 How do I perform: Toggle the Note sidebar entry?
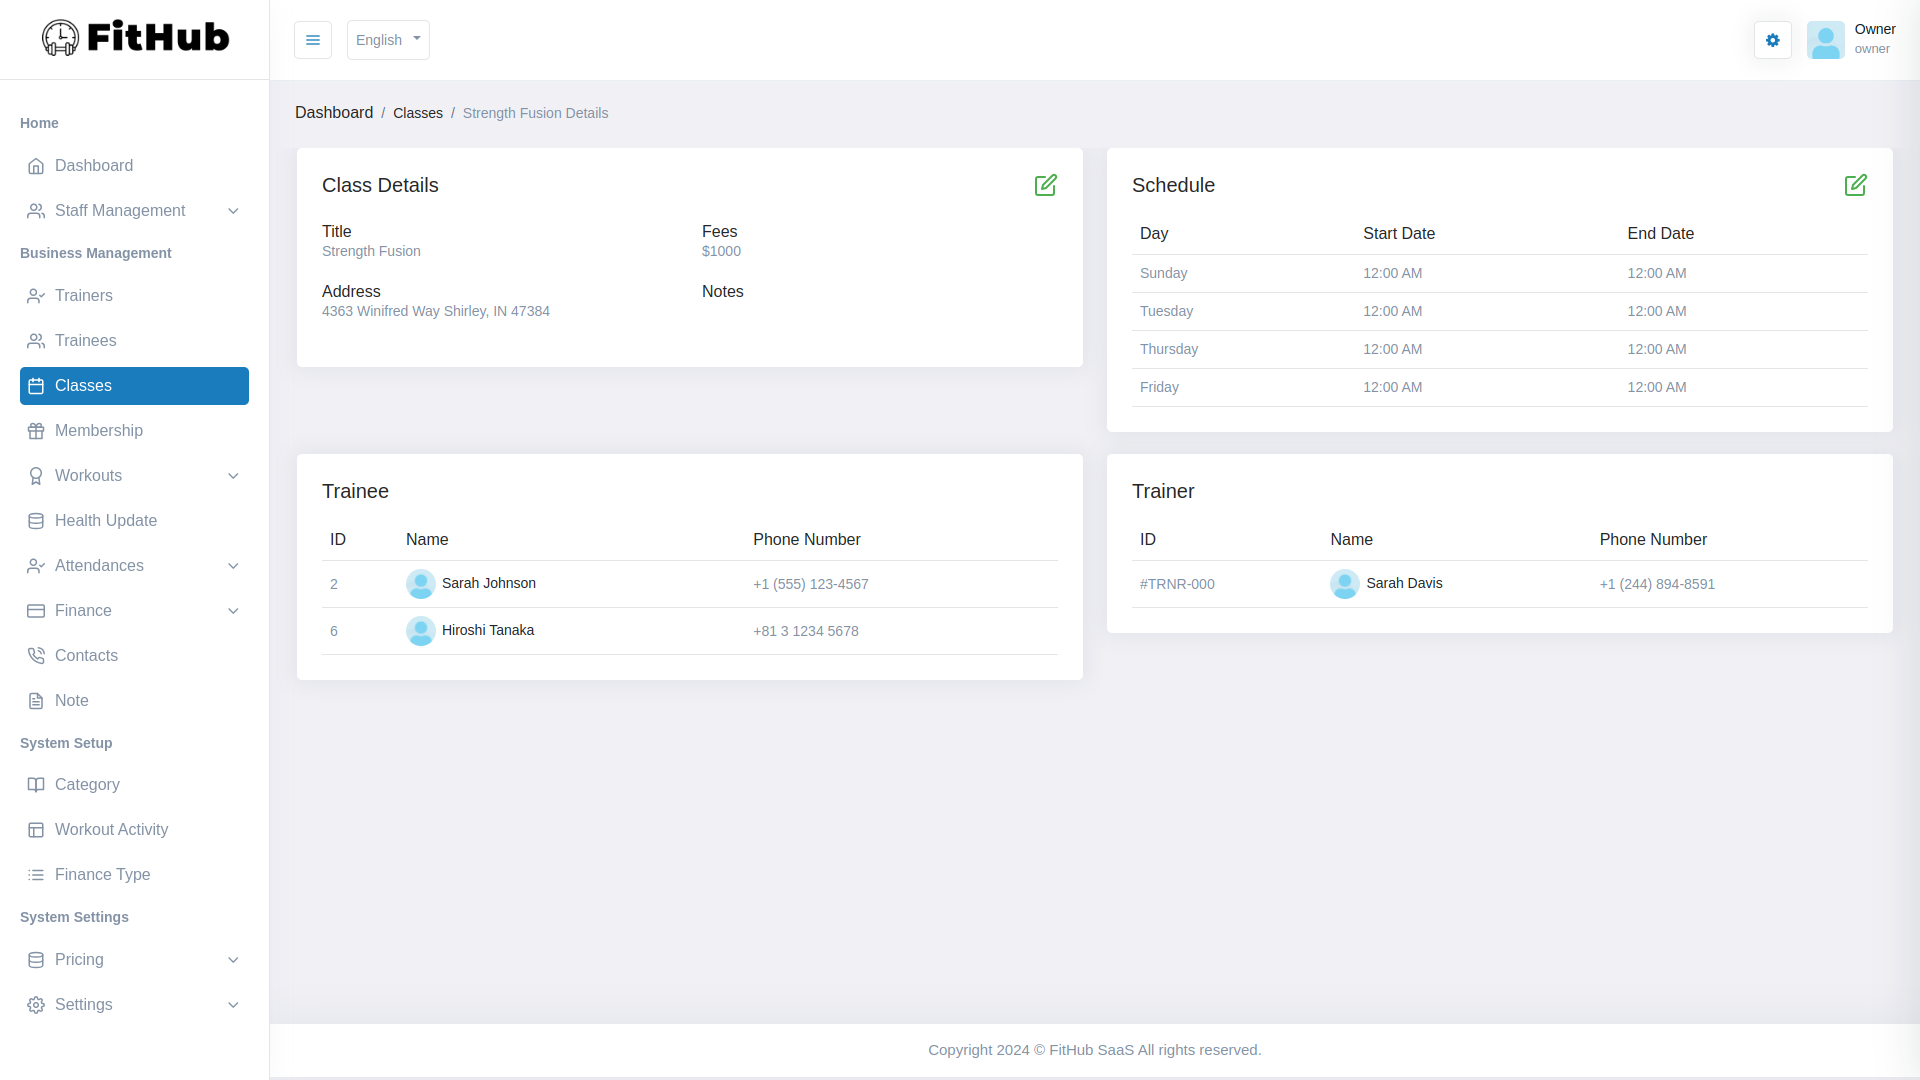point(71,701)
